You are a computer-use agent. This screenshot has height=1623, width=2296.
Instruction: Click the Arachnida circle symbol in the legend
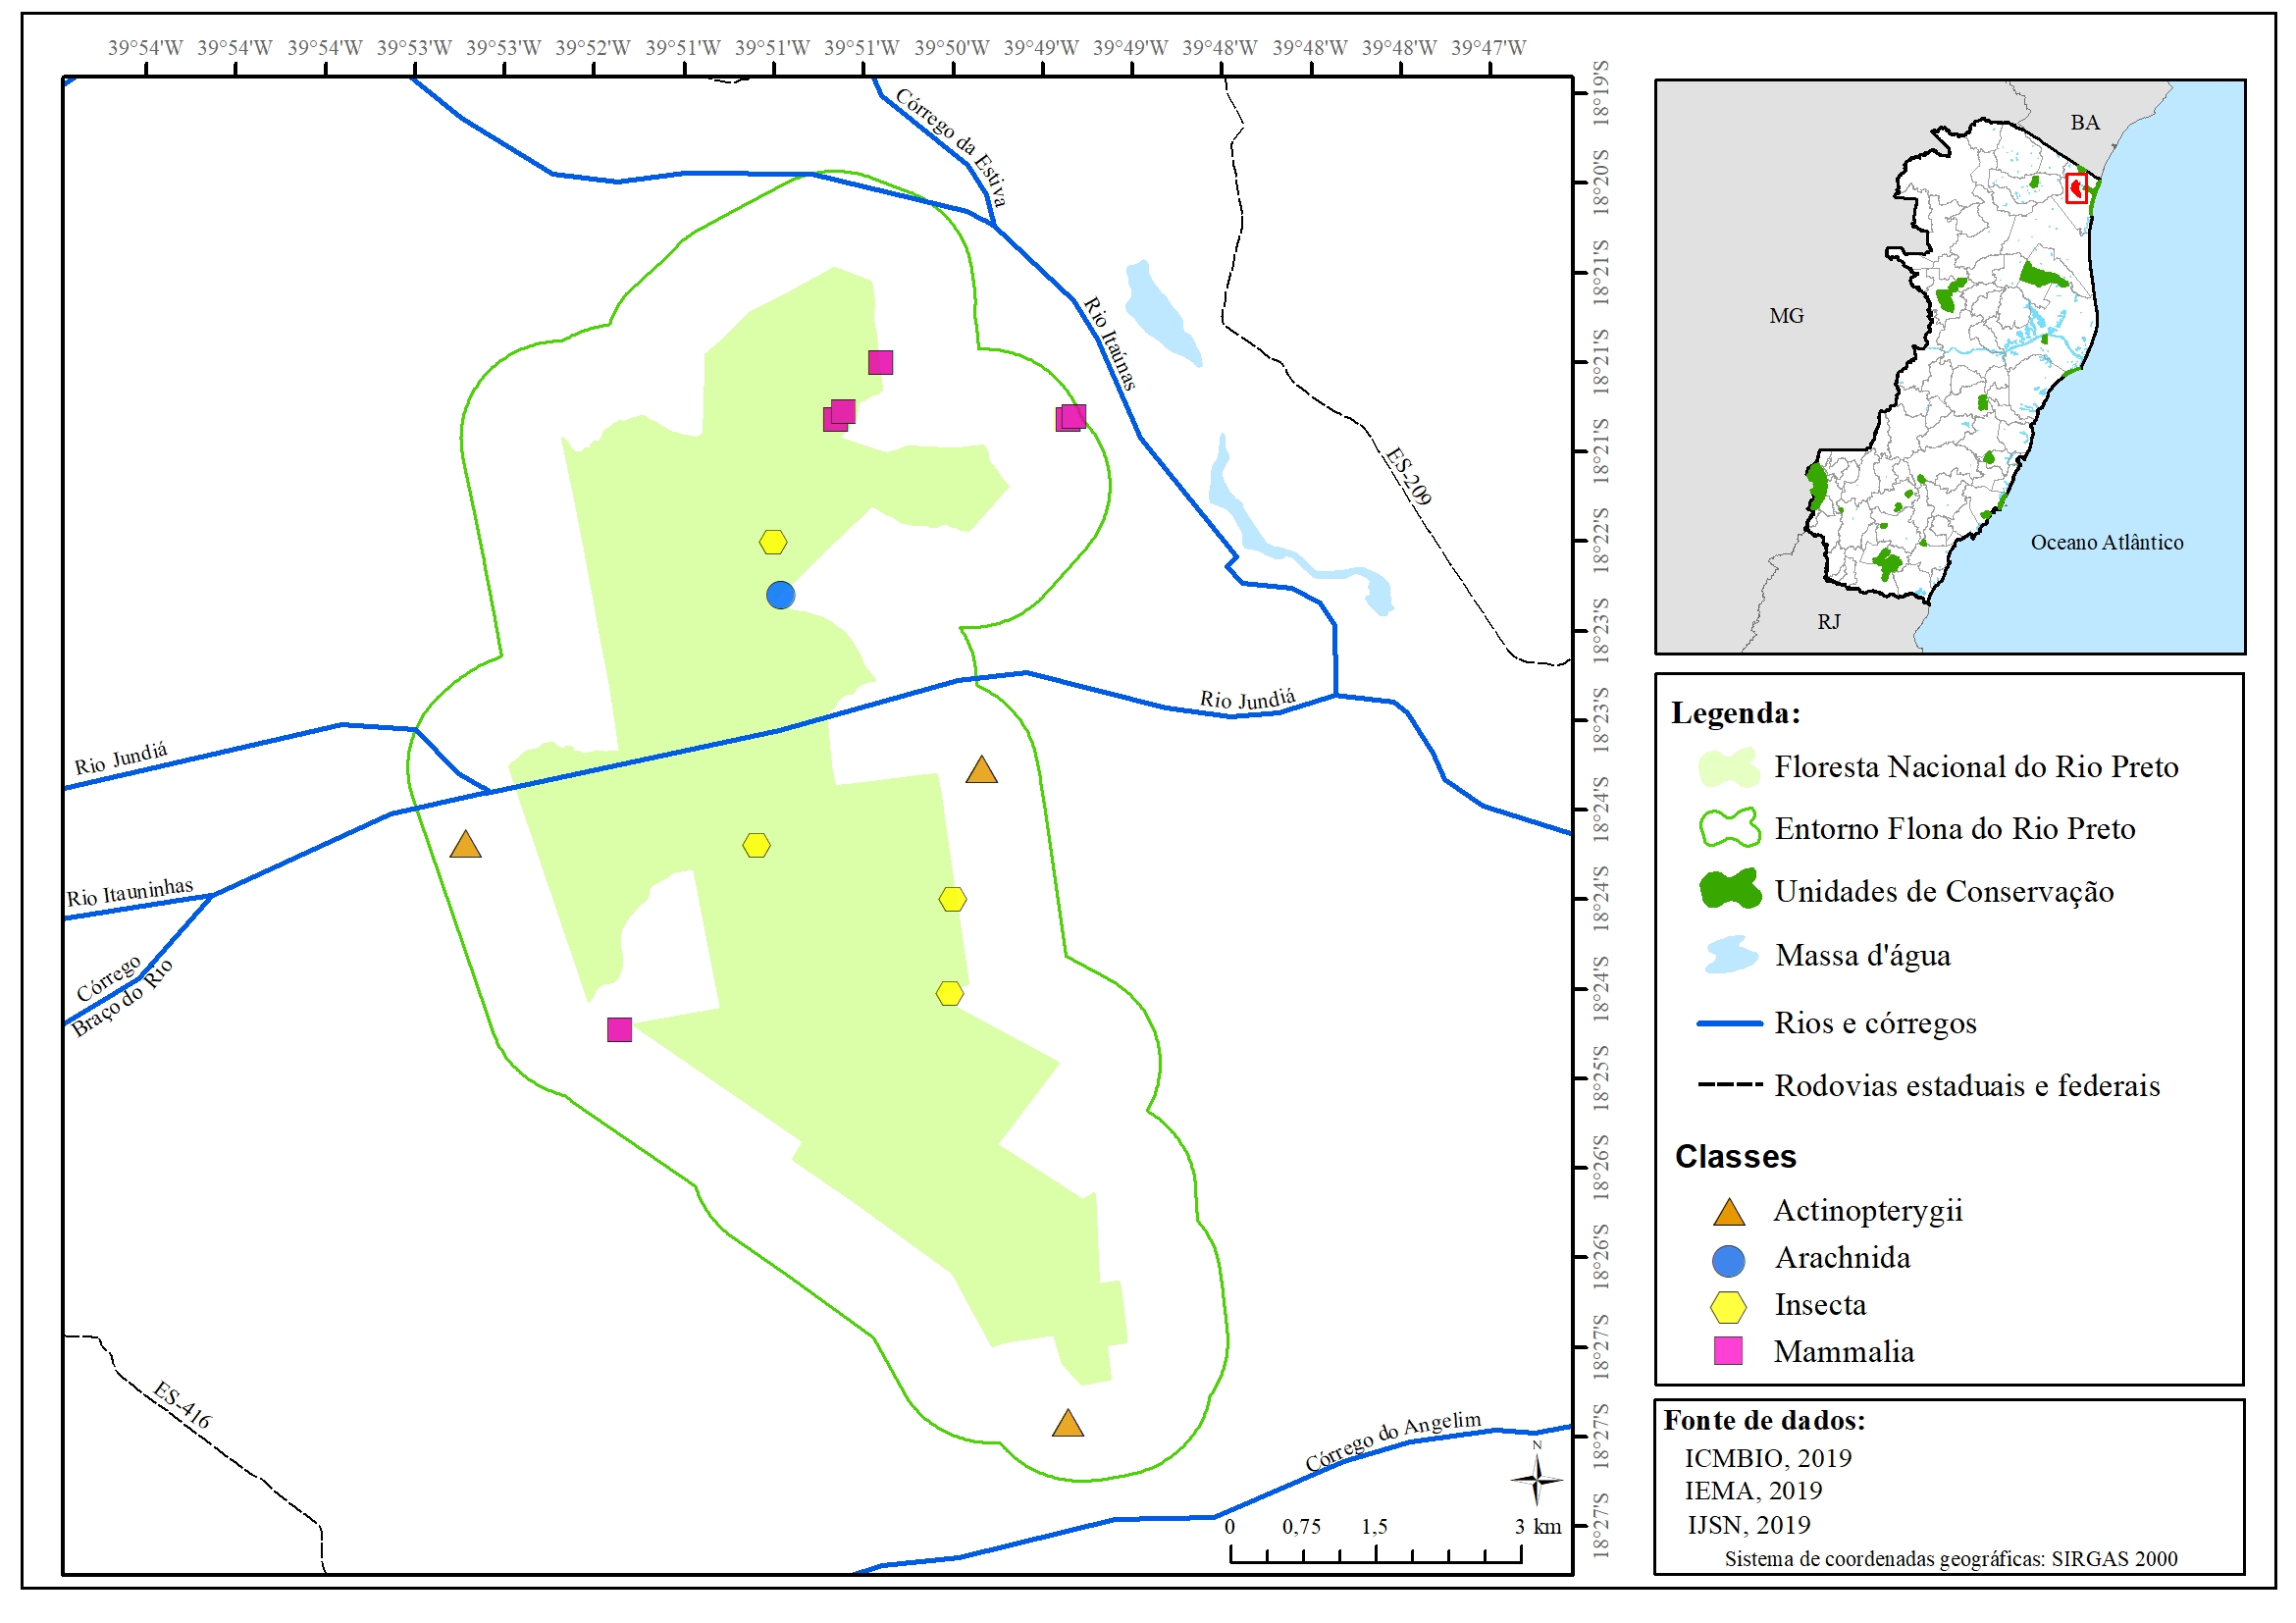(1729, 1261)
